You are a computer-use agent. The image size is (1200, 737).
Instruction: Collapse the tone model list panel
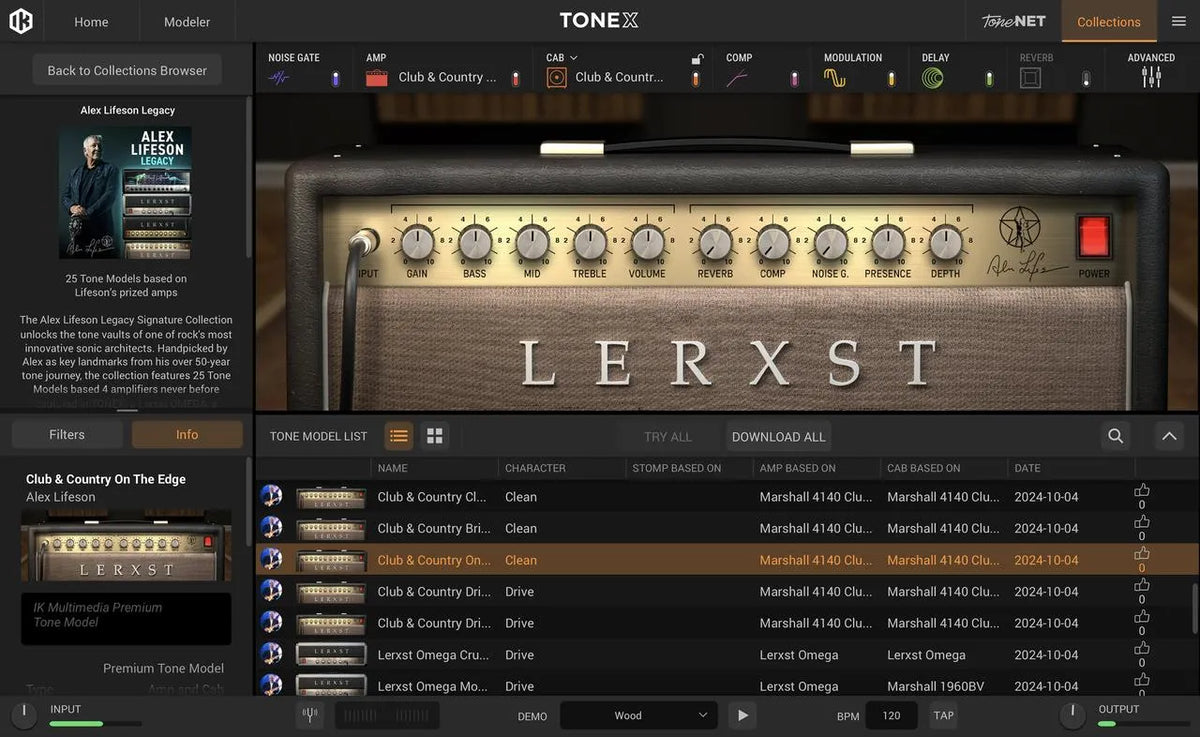click(1168, 436)
